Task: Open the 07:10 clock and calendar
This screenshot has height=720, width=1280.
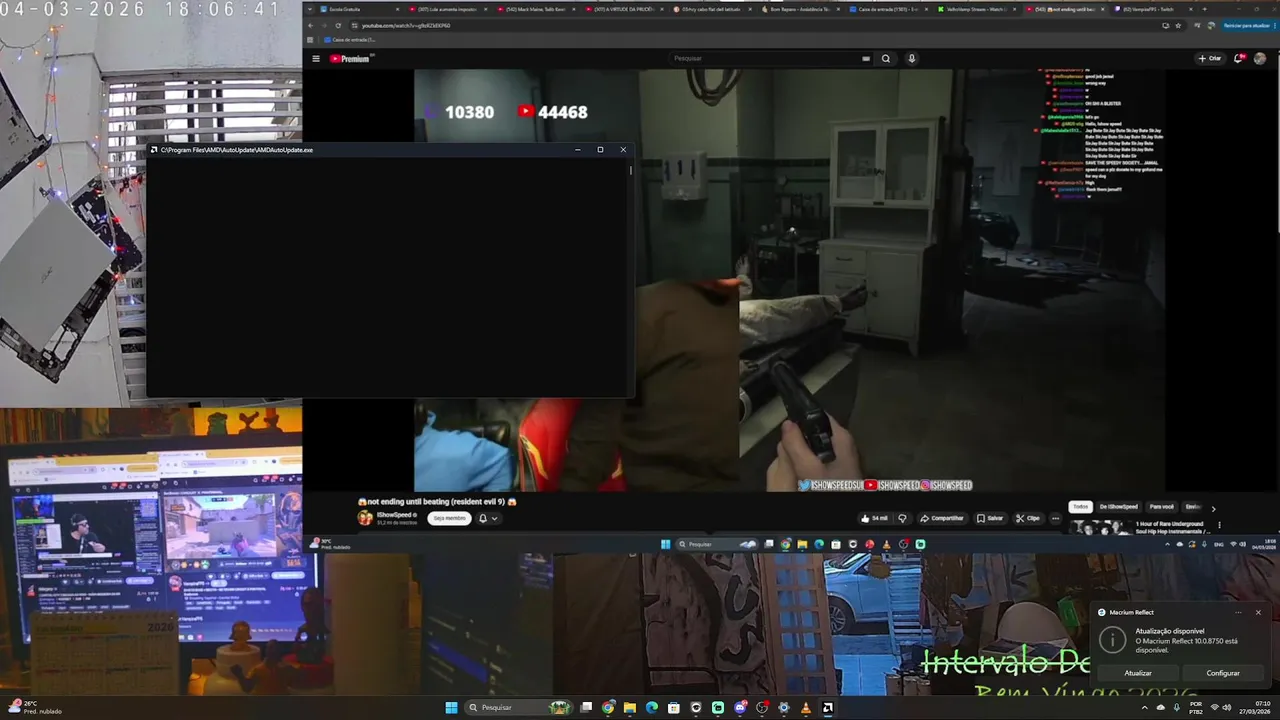Action: [x=1255, y=708]
